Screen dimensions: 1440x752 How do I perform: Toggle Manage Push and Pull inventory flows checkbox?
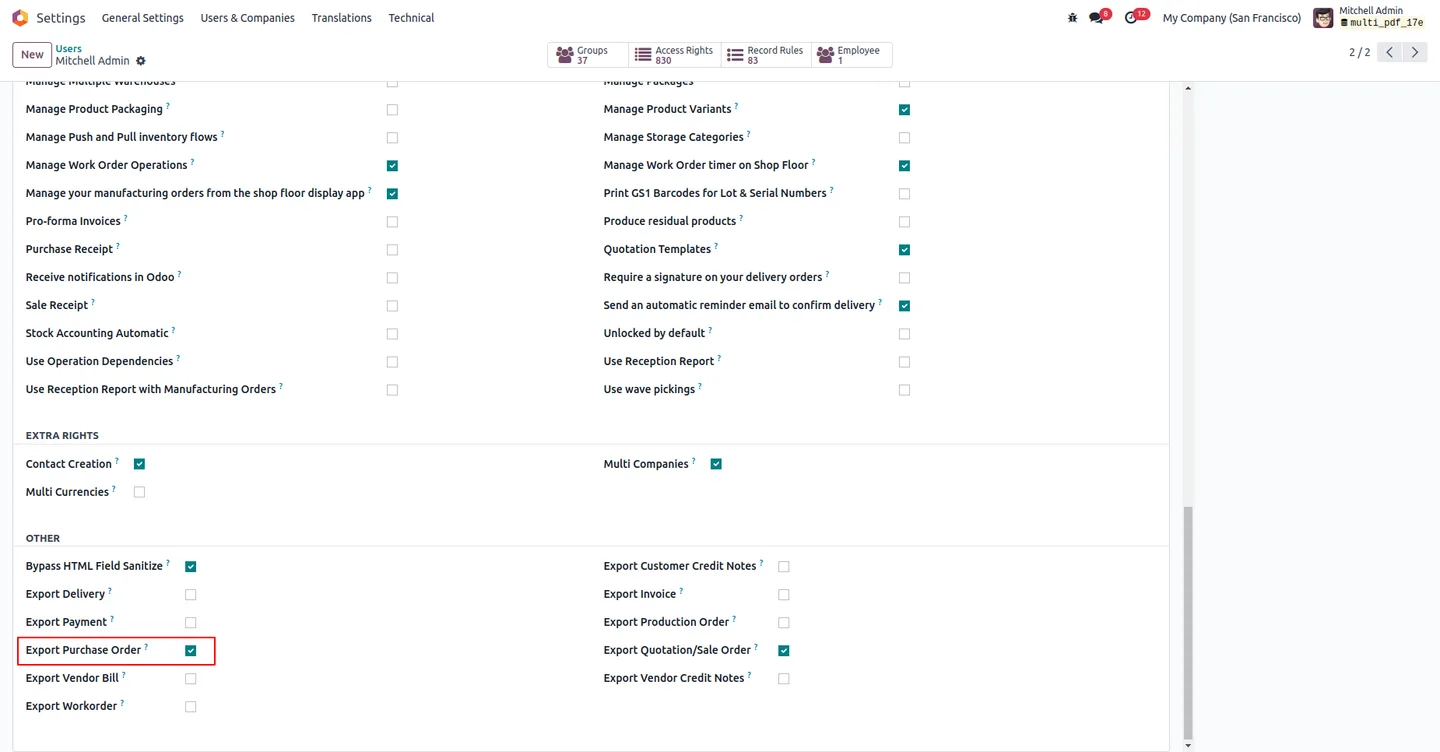392,138
